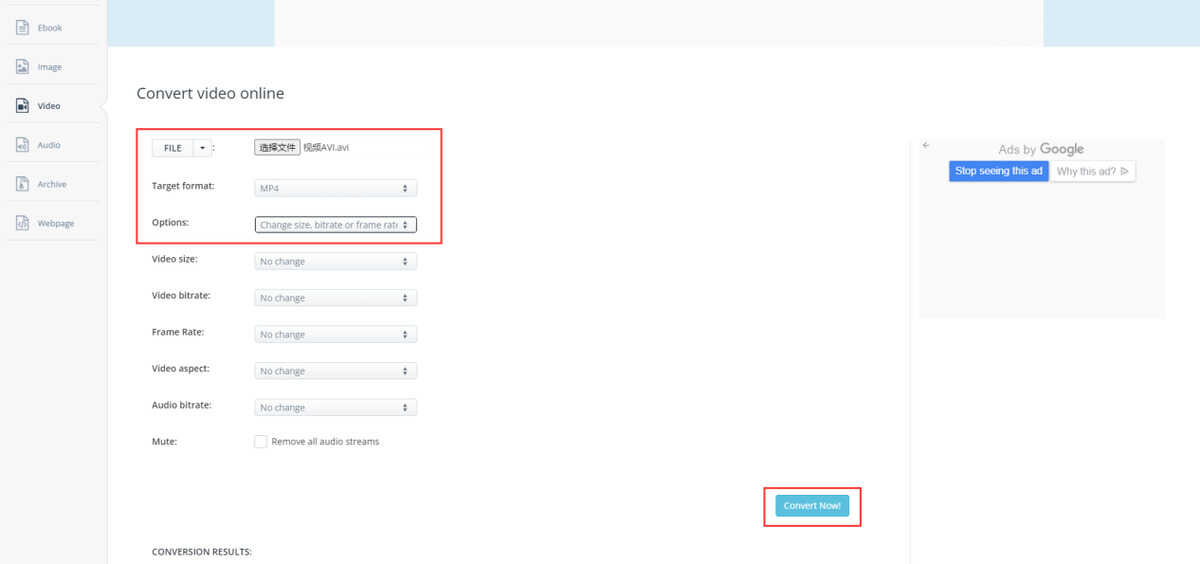Open the Video aspect dropdown
This screenshot has width=1200, height=564.
tap(336, 371)
